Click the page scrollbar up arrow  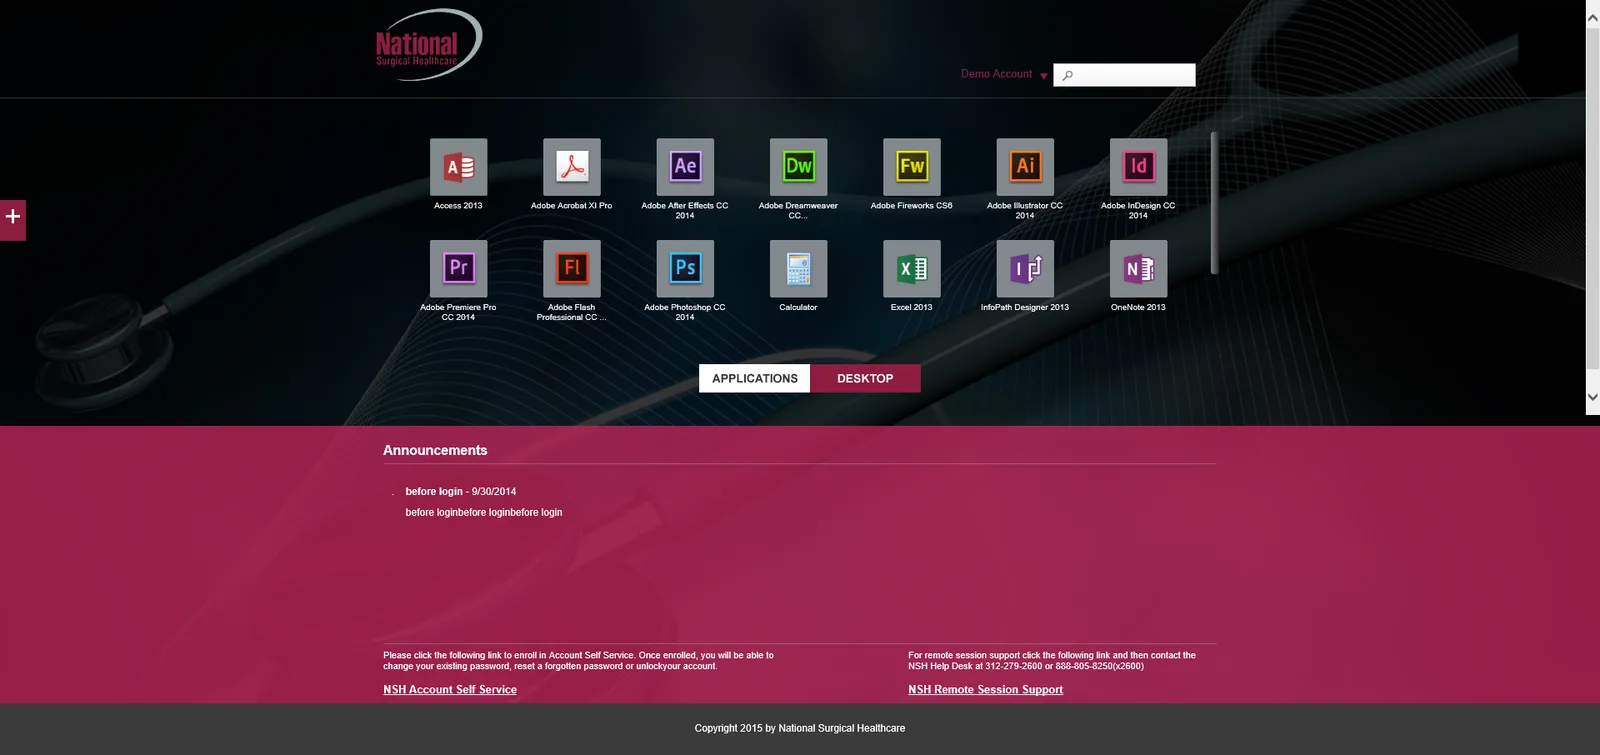coord(1593,17)
